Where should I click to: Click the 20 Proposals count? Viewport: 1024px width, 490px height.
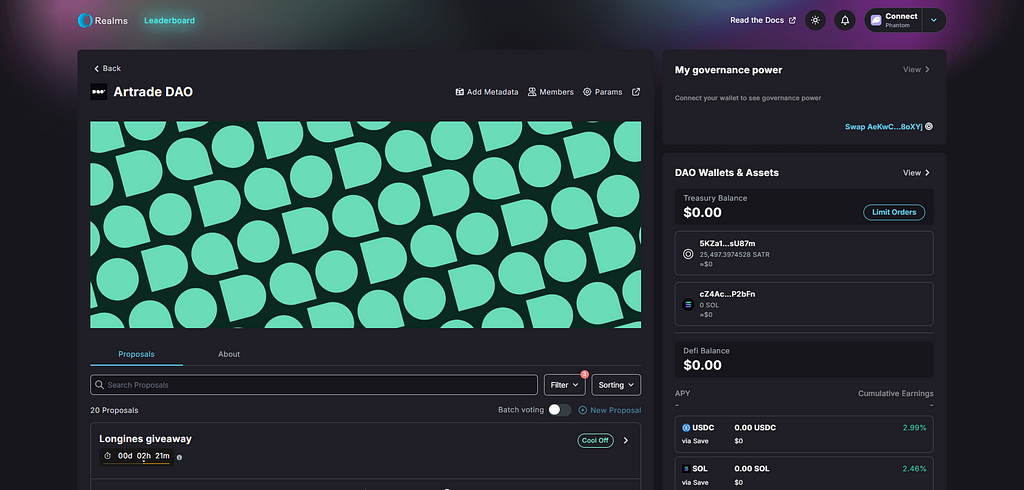[x=114, y=410]
